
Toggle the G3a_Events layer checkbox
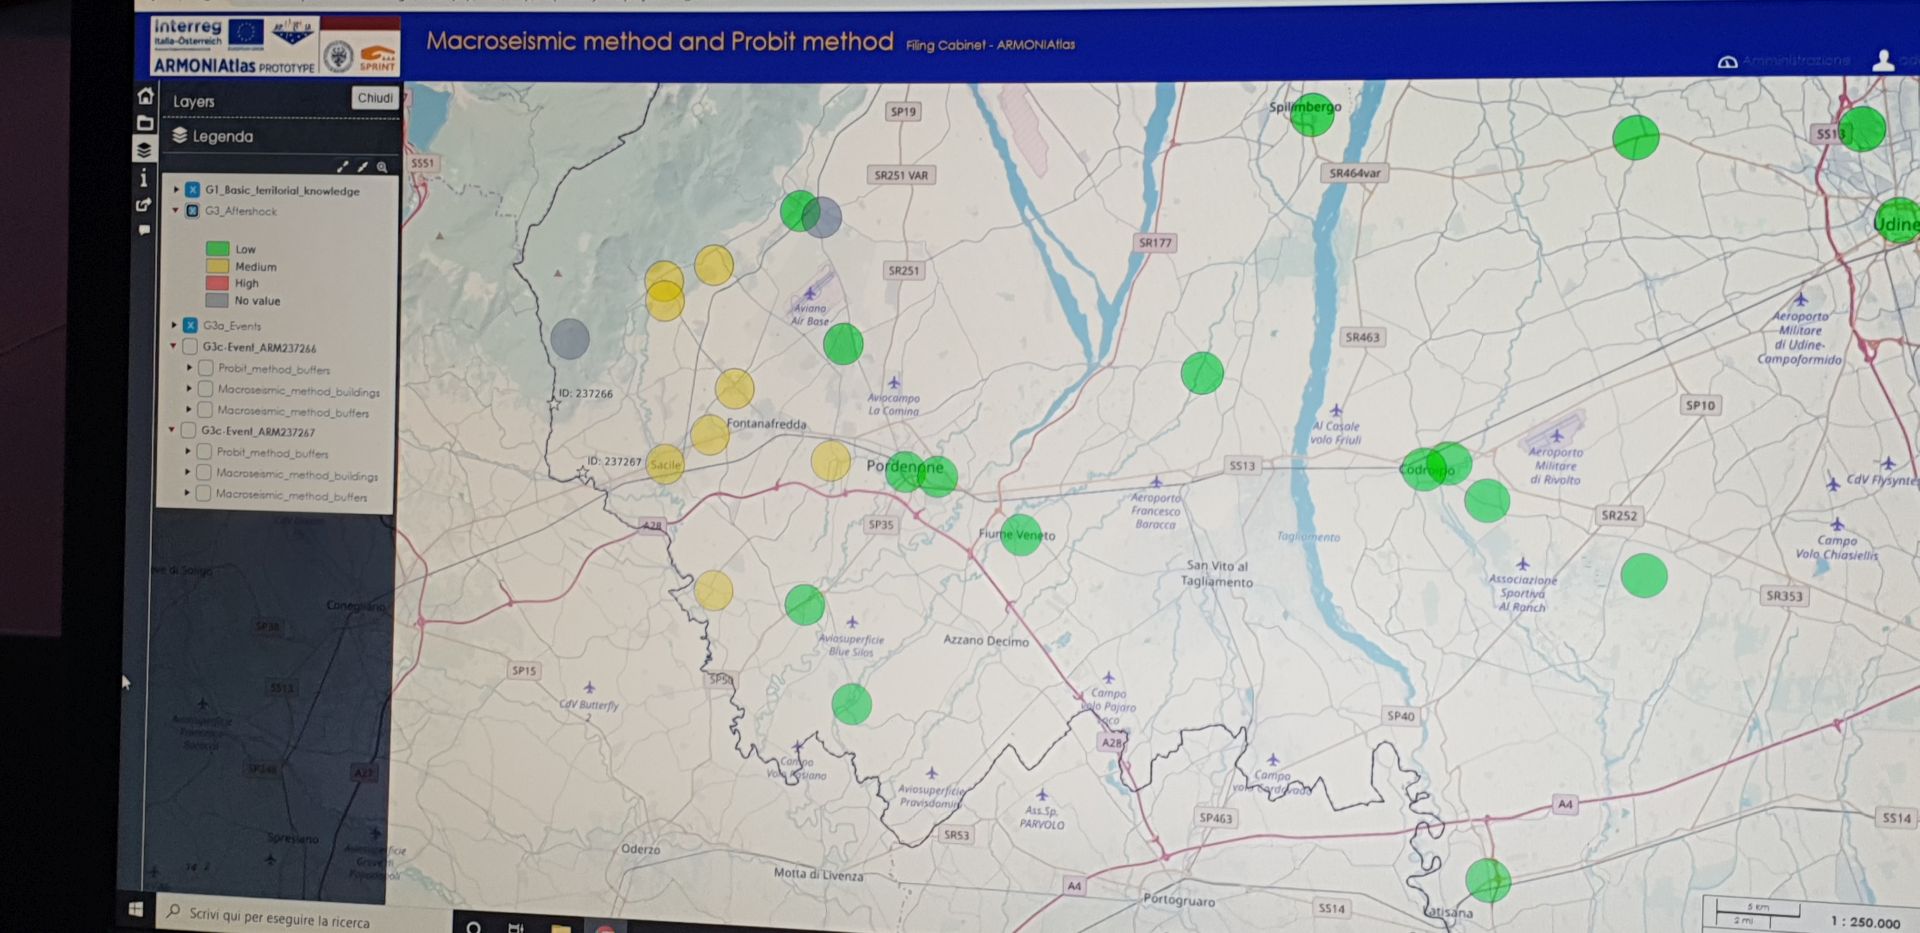pyautogui.click(x=190, y=325)
